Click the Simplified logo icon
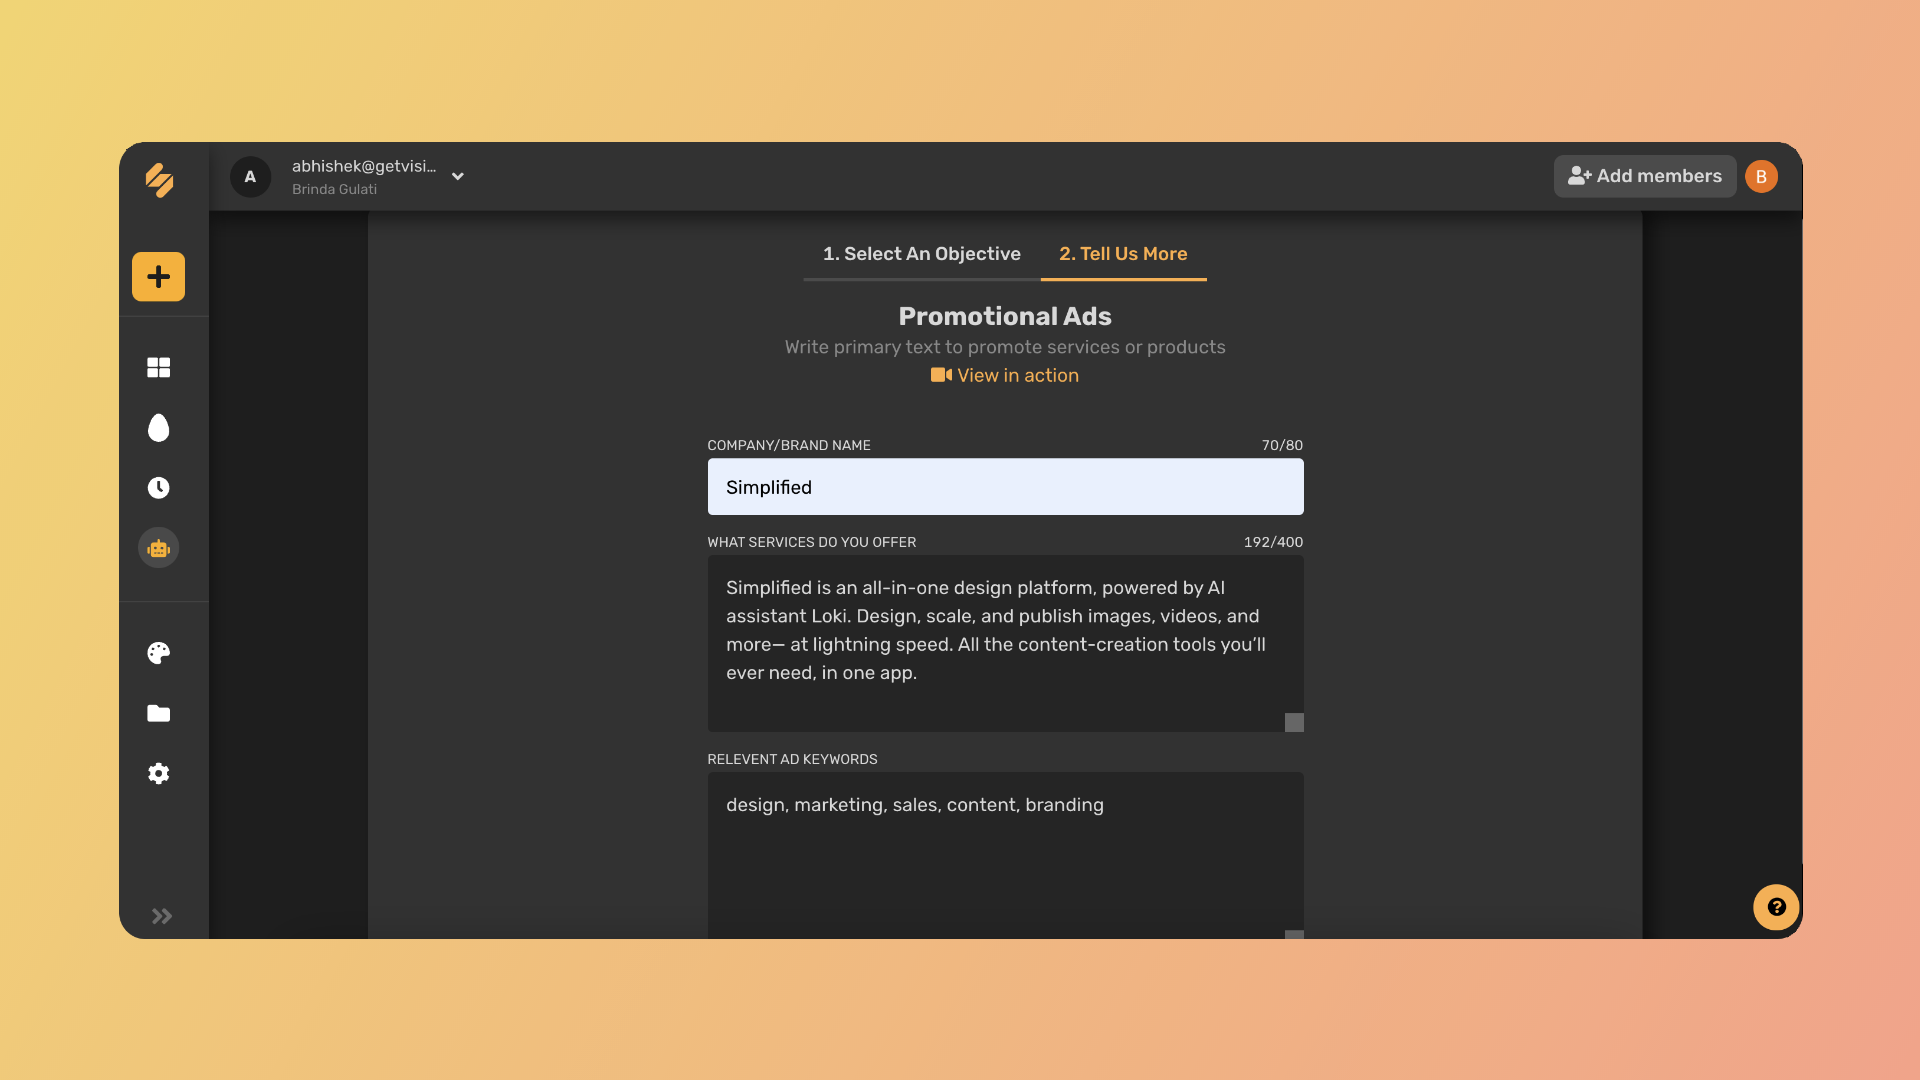Viewport: 1920px width, 1080px height. tap(159, 180)
